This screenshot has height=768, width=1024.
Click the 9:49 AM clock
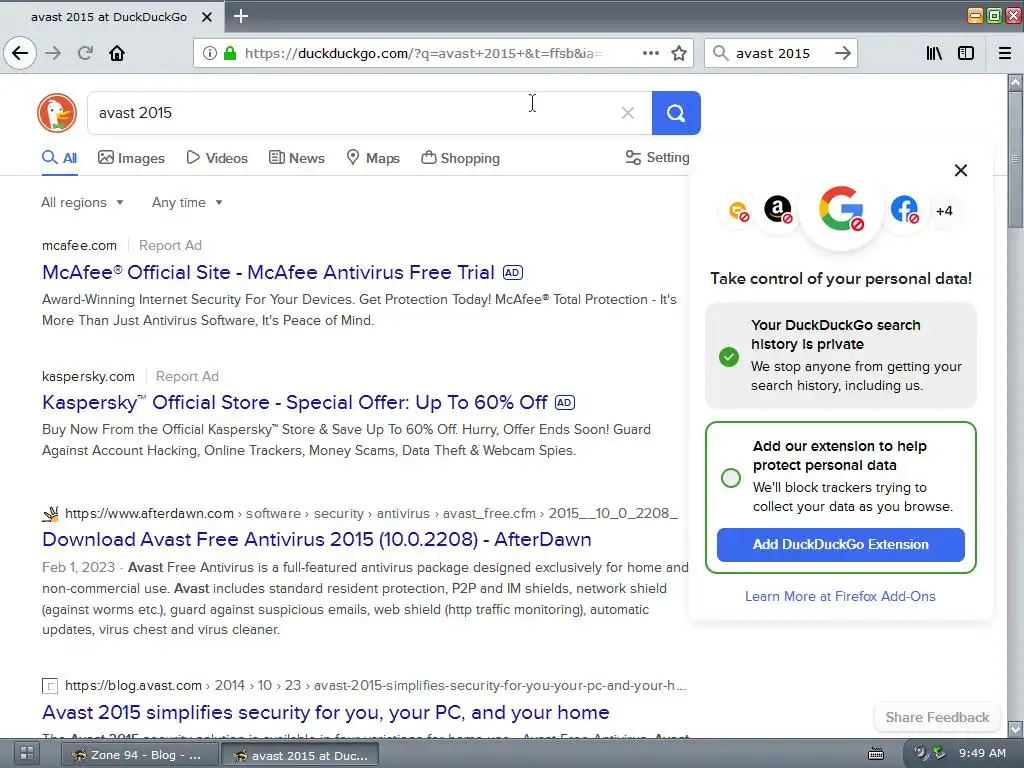tap(982, 753)
